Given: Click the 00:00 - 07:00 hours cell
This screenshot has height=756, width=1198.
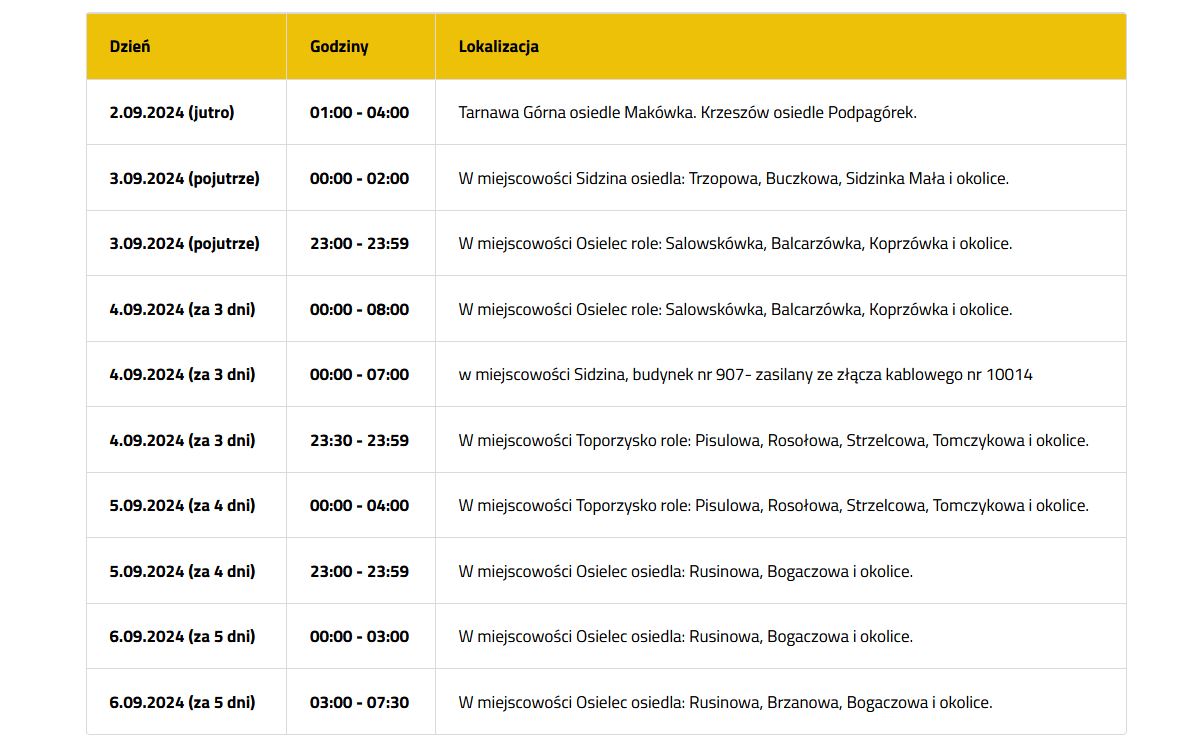Looking at the screenshot, I should (x=359, y=375).
